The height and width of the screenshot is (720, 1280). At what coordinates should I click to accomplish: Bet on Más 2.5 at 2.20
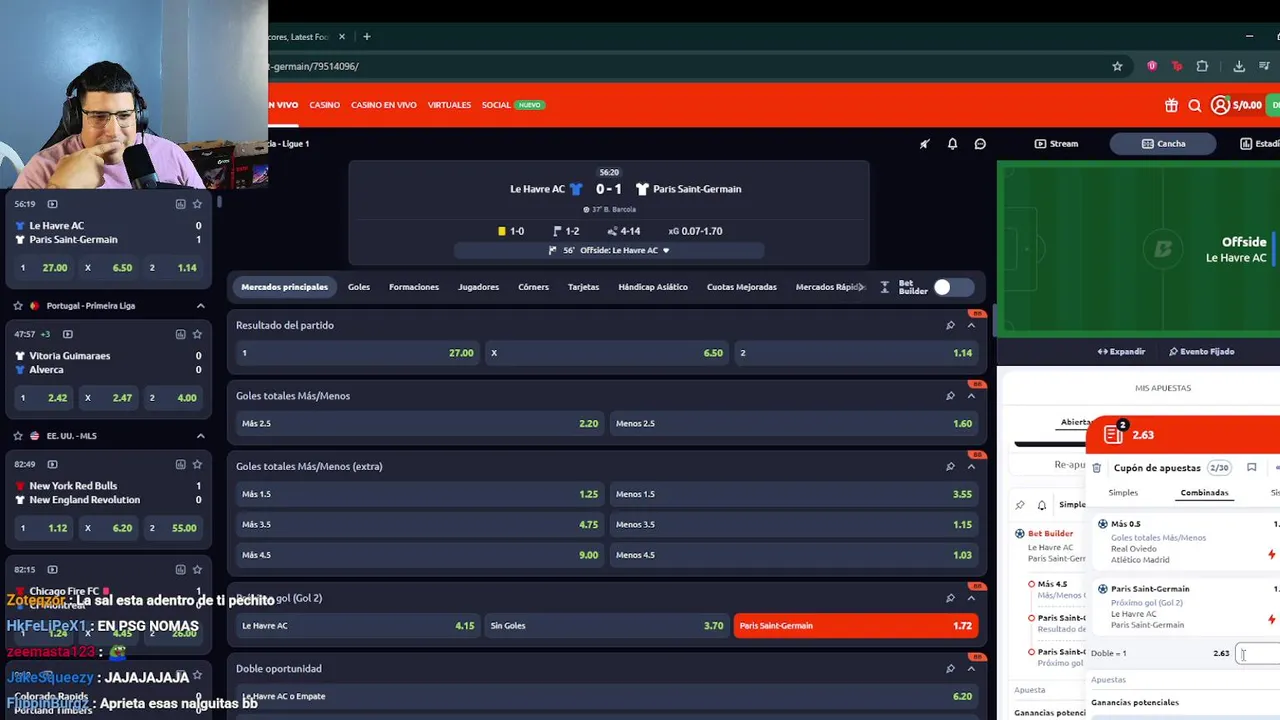pyautogui.click(x=420, y=424)
